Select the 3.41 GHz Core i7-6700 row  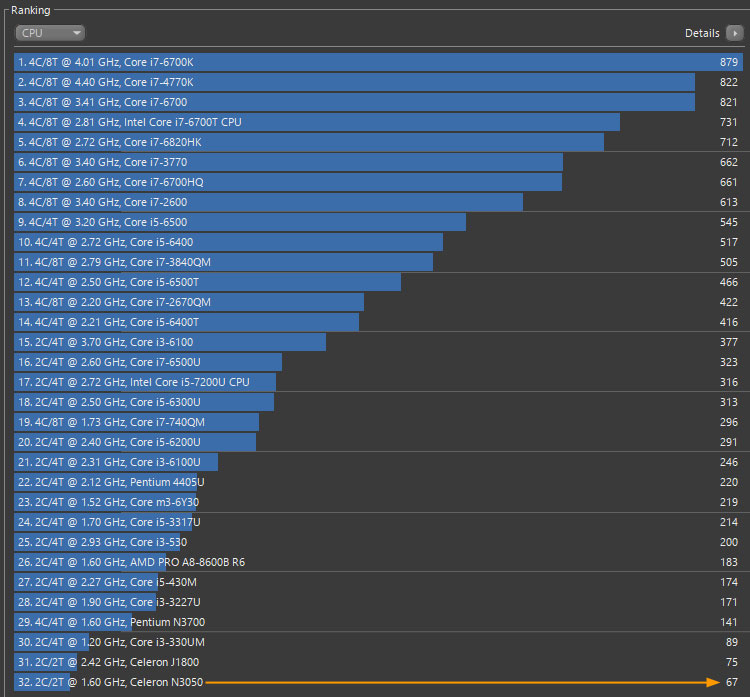[x=378, y=102]
